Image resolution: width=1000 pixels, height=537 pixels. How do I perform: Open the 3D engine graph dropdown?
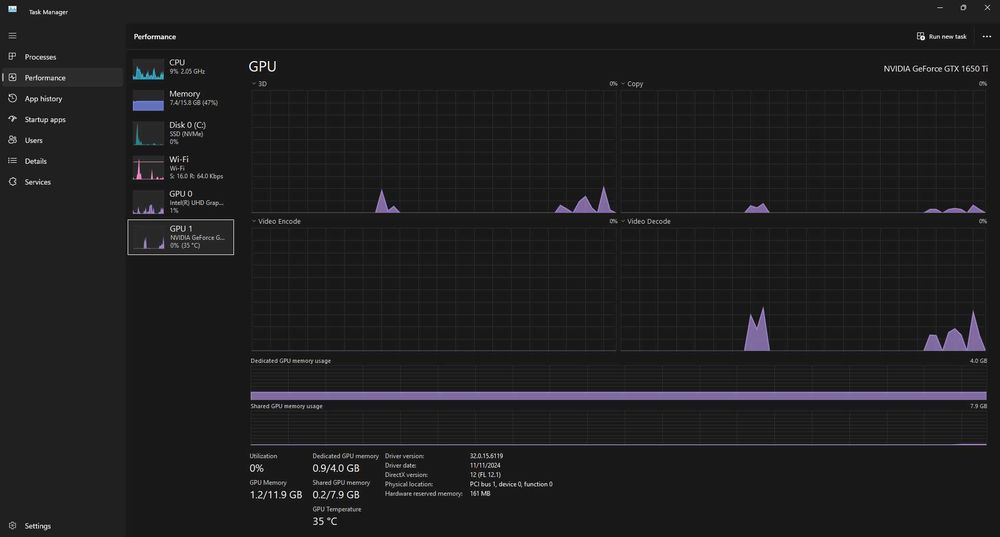(x=254, y=84)
